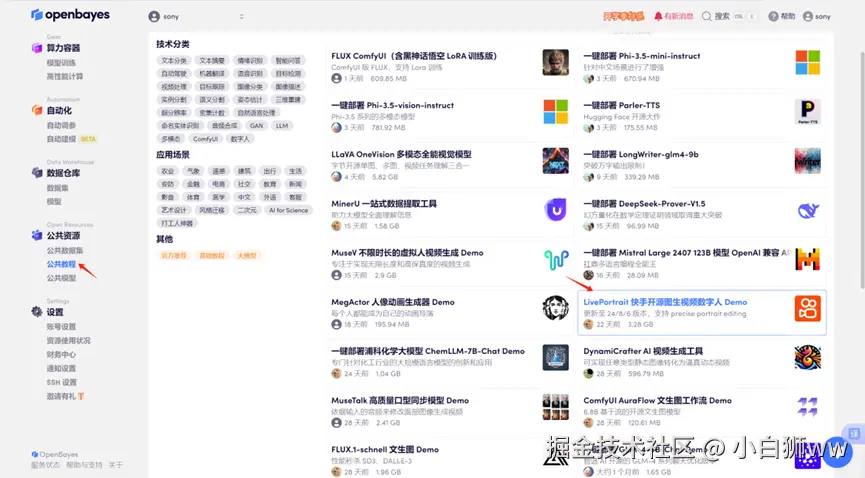865x478 pixels.
Task: Click the ComfyUI AuraFlow purple arrows icon
Action: pos(808,407)
